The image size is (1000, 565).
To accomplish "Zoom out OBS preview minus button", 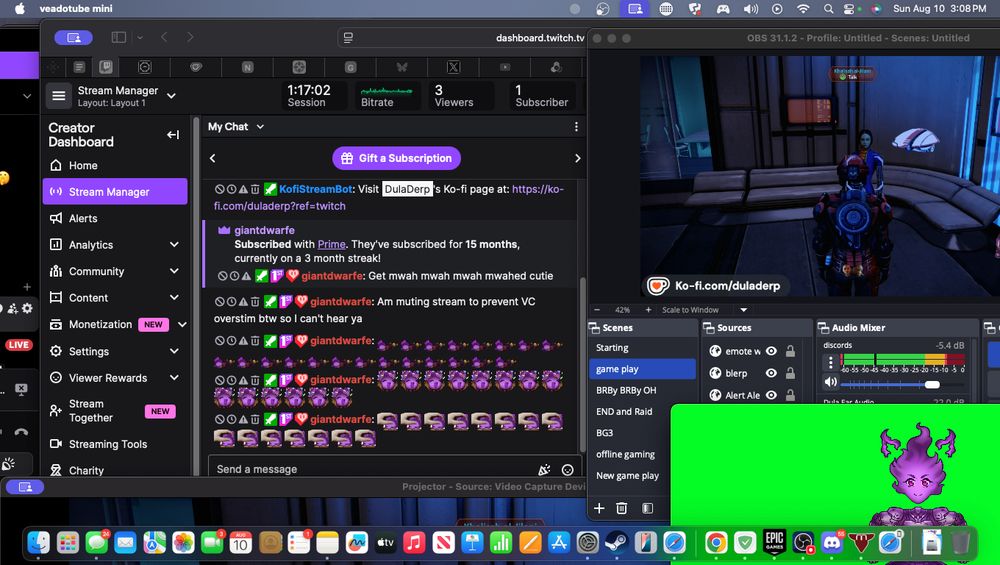I will pos(597,310).
